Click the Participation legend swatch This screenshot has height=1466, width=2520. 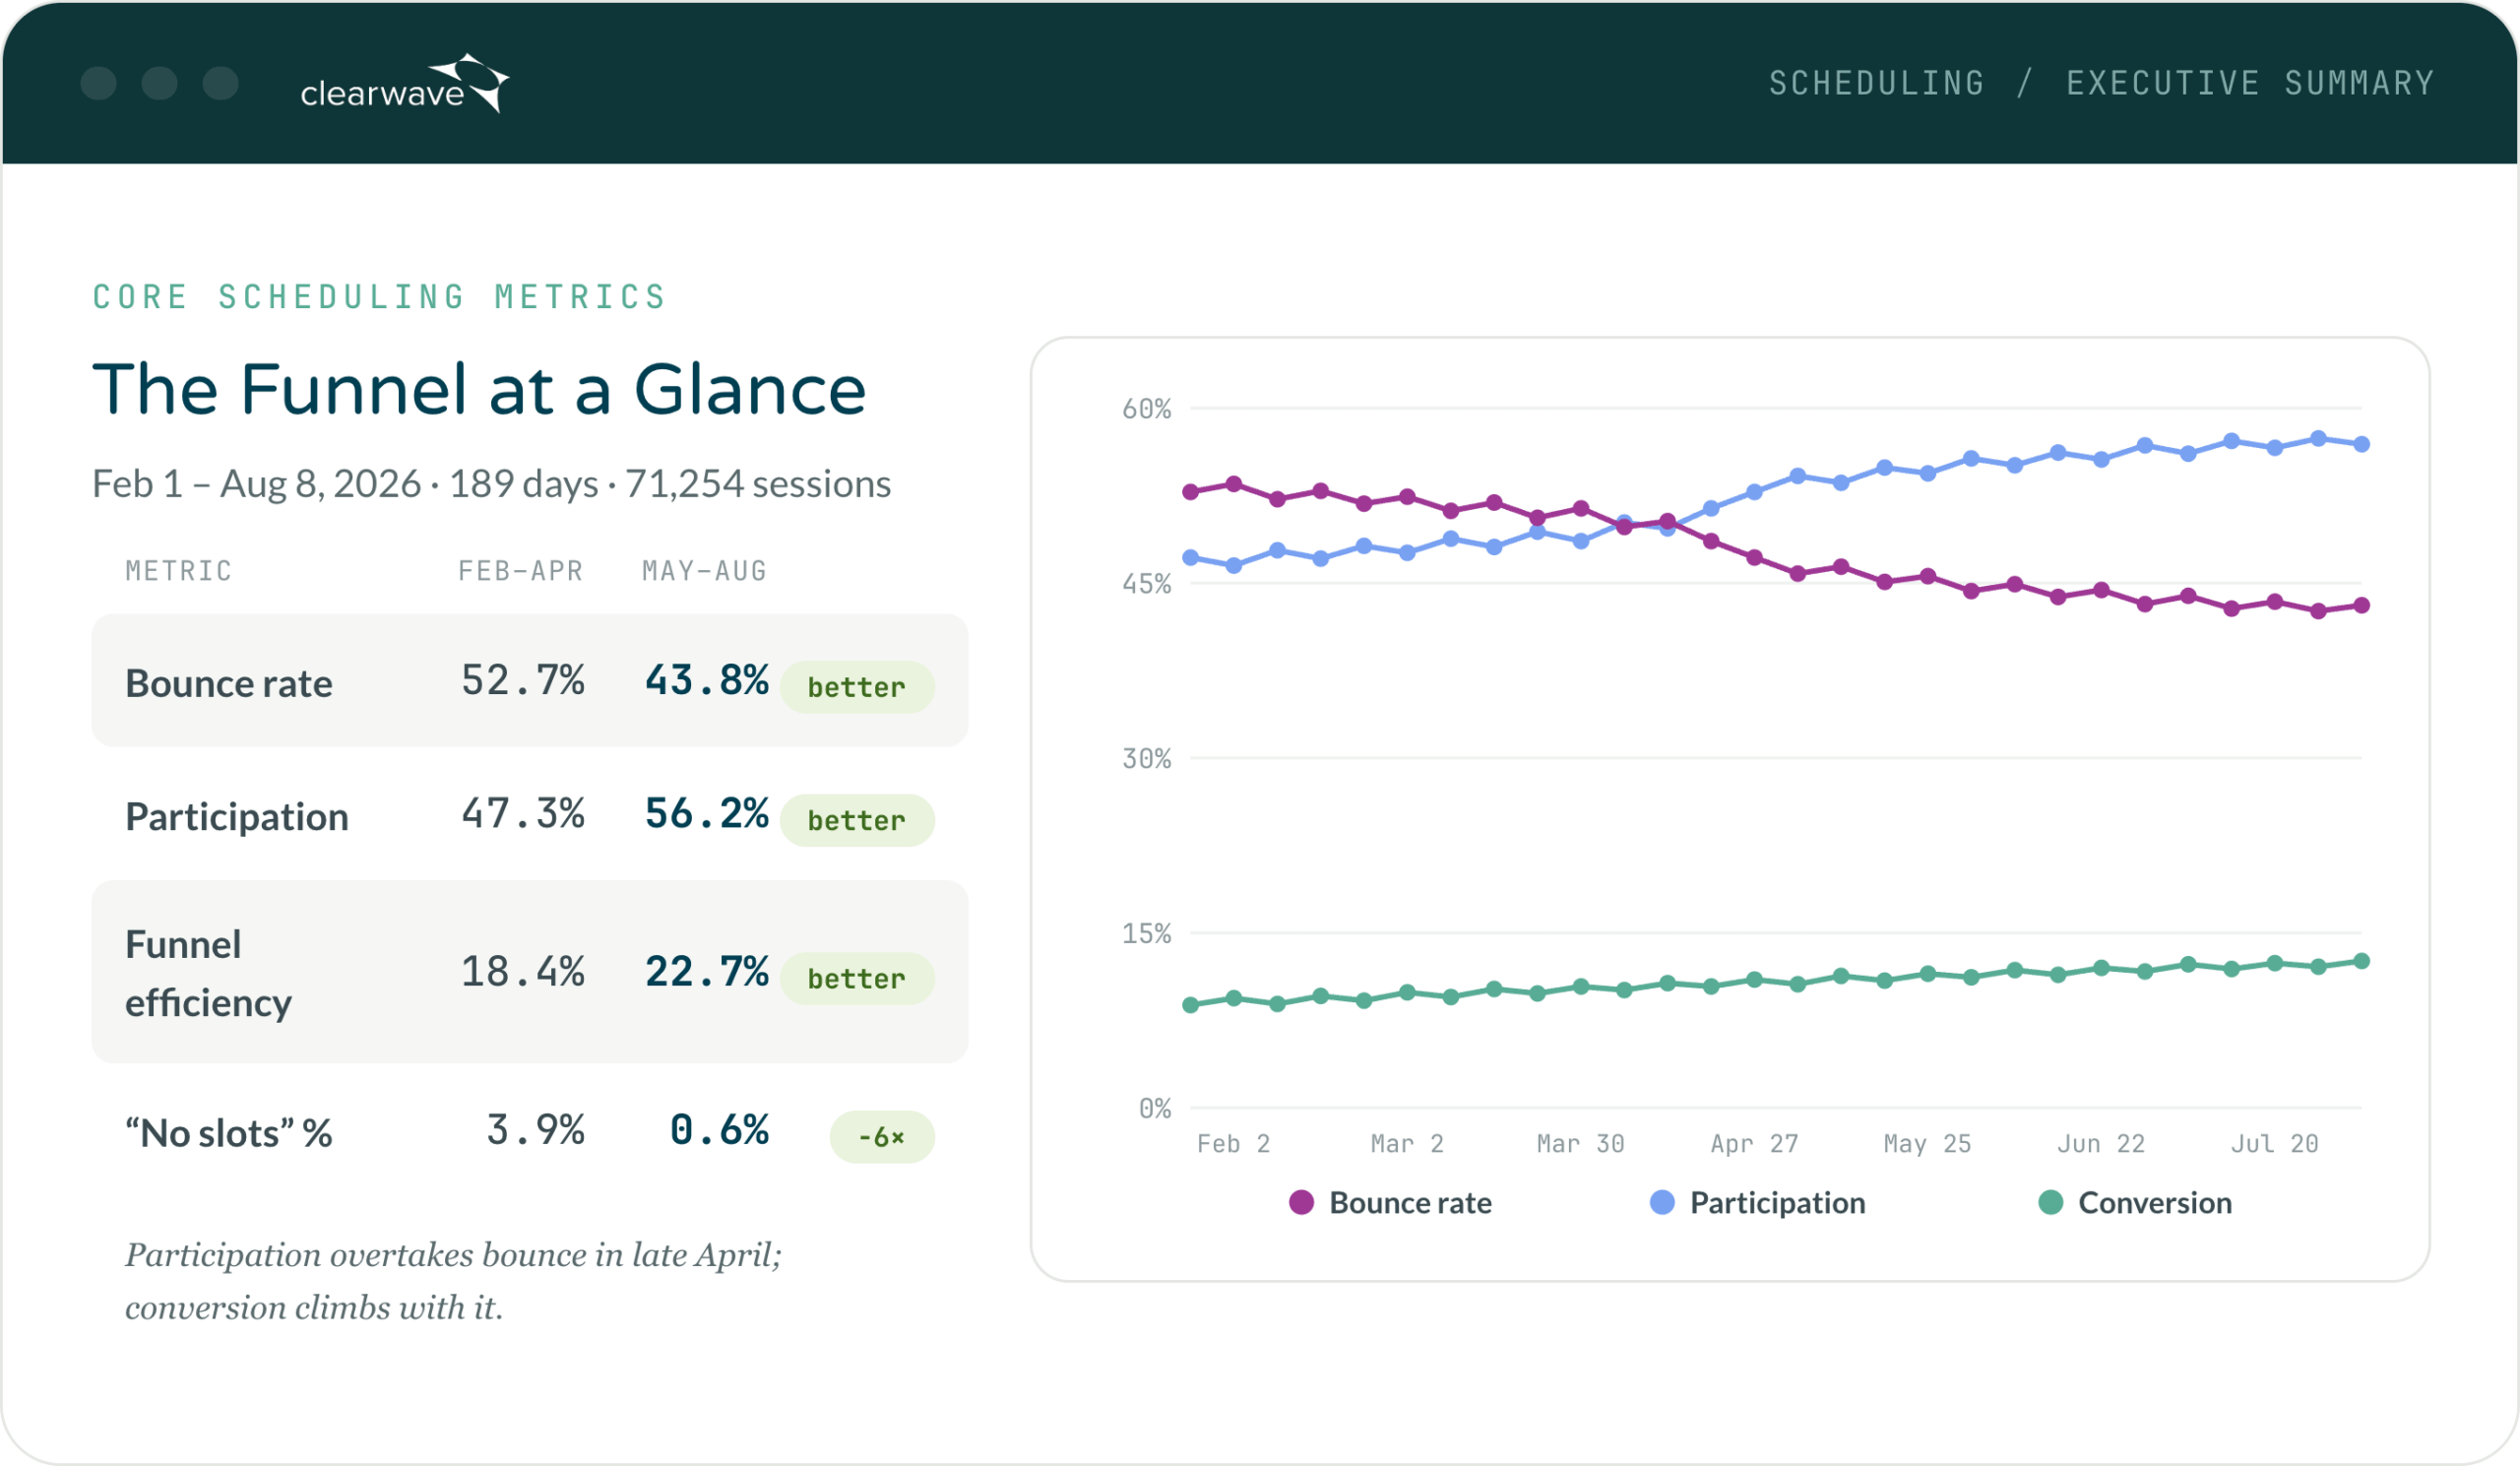click(x=1662, y=1202)
